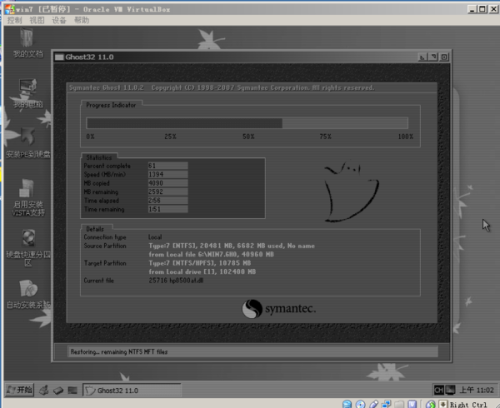Open the 帮助 menu in VirtualBox

pyautogui.click(x=81, y=20)
